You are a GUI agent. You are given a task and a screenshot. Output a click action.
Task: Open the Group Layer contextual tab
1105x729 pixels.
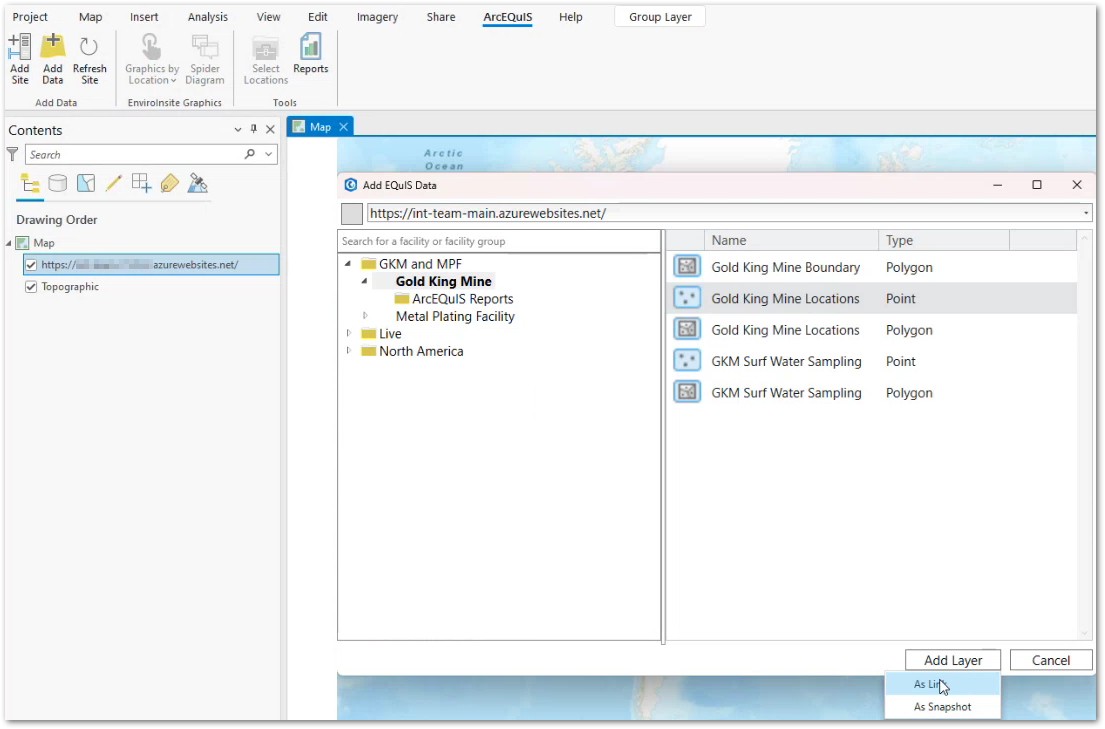click(x=660, y=17)
